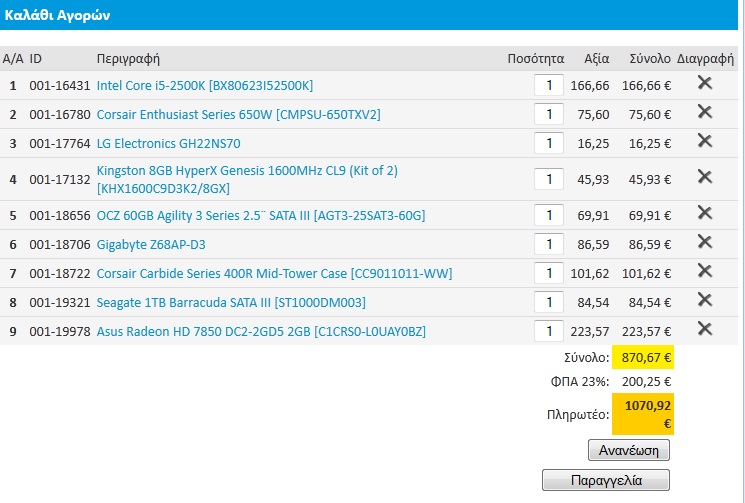Image resolution: width=745 pixels, height=503 pixels.
Task: Click the Ανανέωση refresh button
Action: click(x=628, y=450)
